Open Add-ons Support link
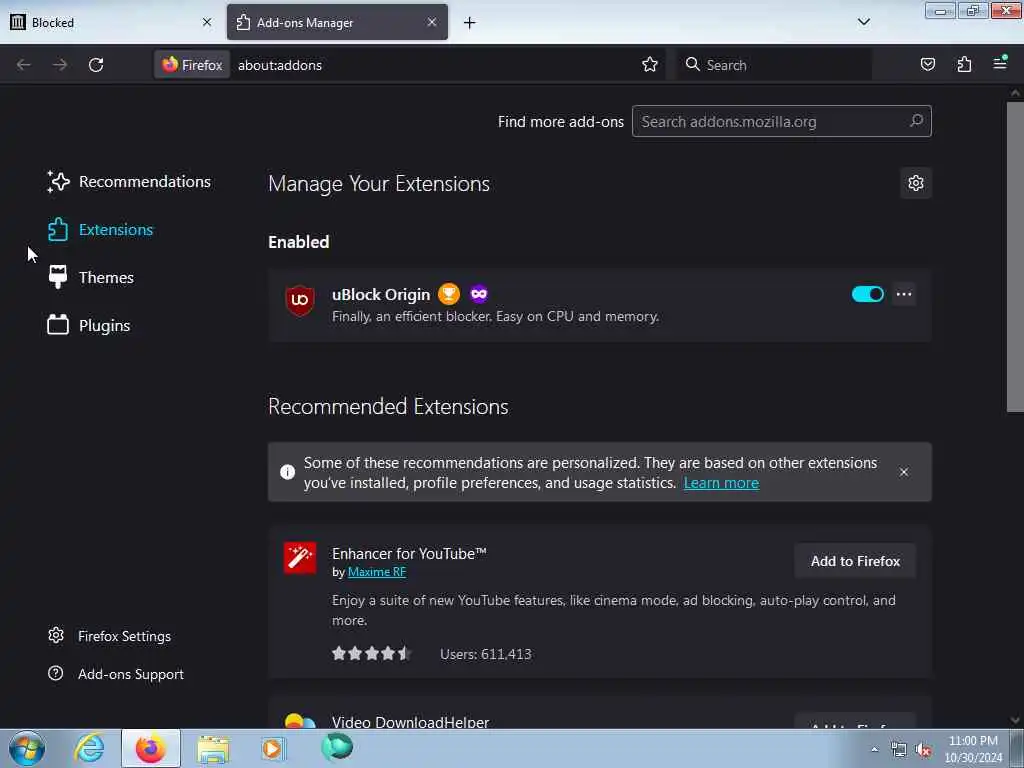This screenshot has height=768, width=1024. pos(116,674)
